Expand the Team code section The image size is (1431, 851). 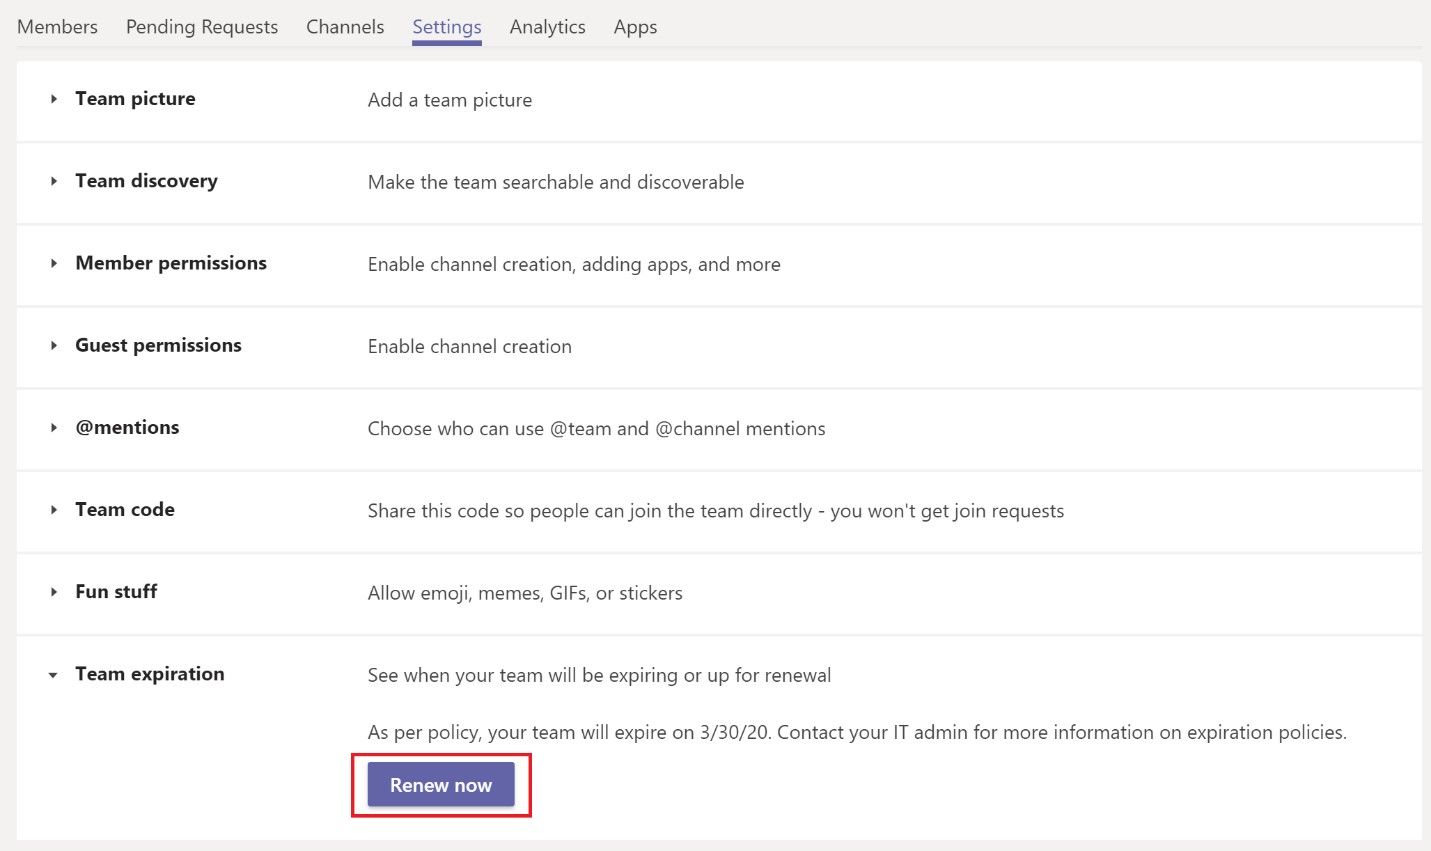click(x=54, y=510)
